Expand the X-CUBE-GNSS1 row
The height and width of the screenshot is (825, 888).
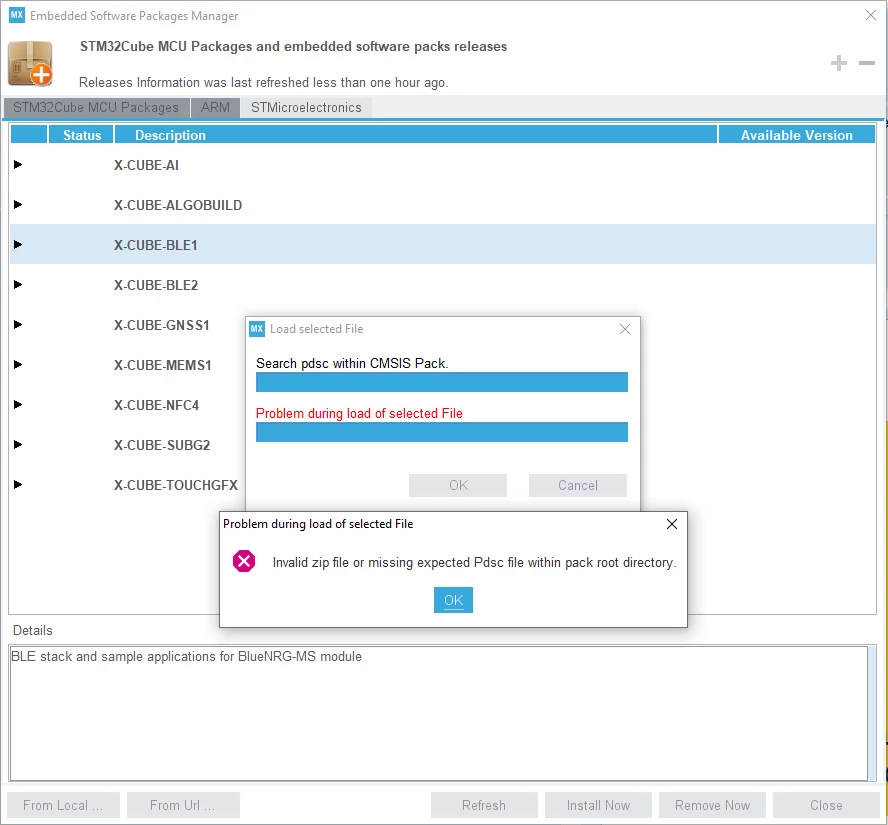(x=18, y=324)
